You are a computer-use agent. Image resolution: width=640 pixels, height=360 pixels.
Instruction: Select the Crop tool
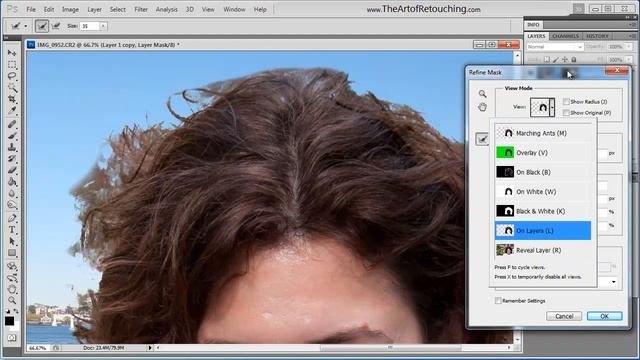(12, 99)
